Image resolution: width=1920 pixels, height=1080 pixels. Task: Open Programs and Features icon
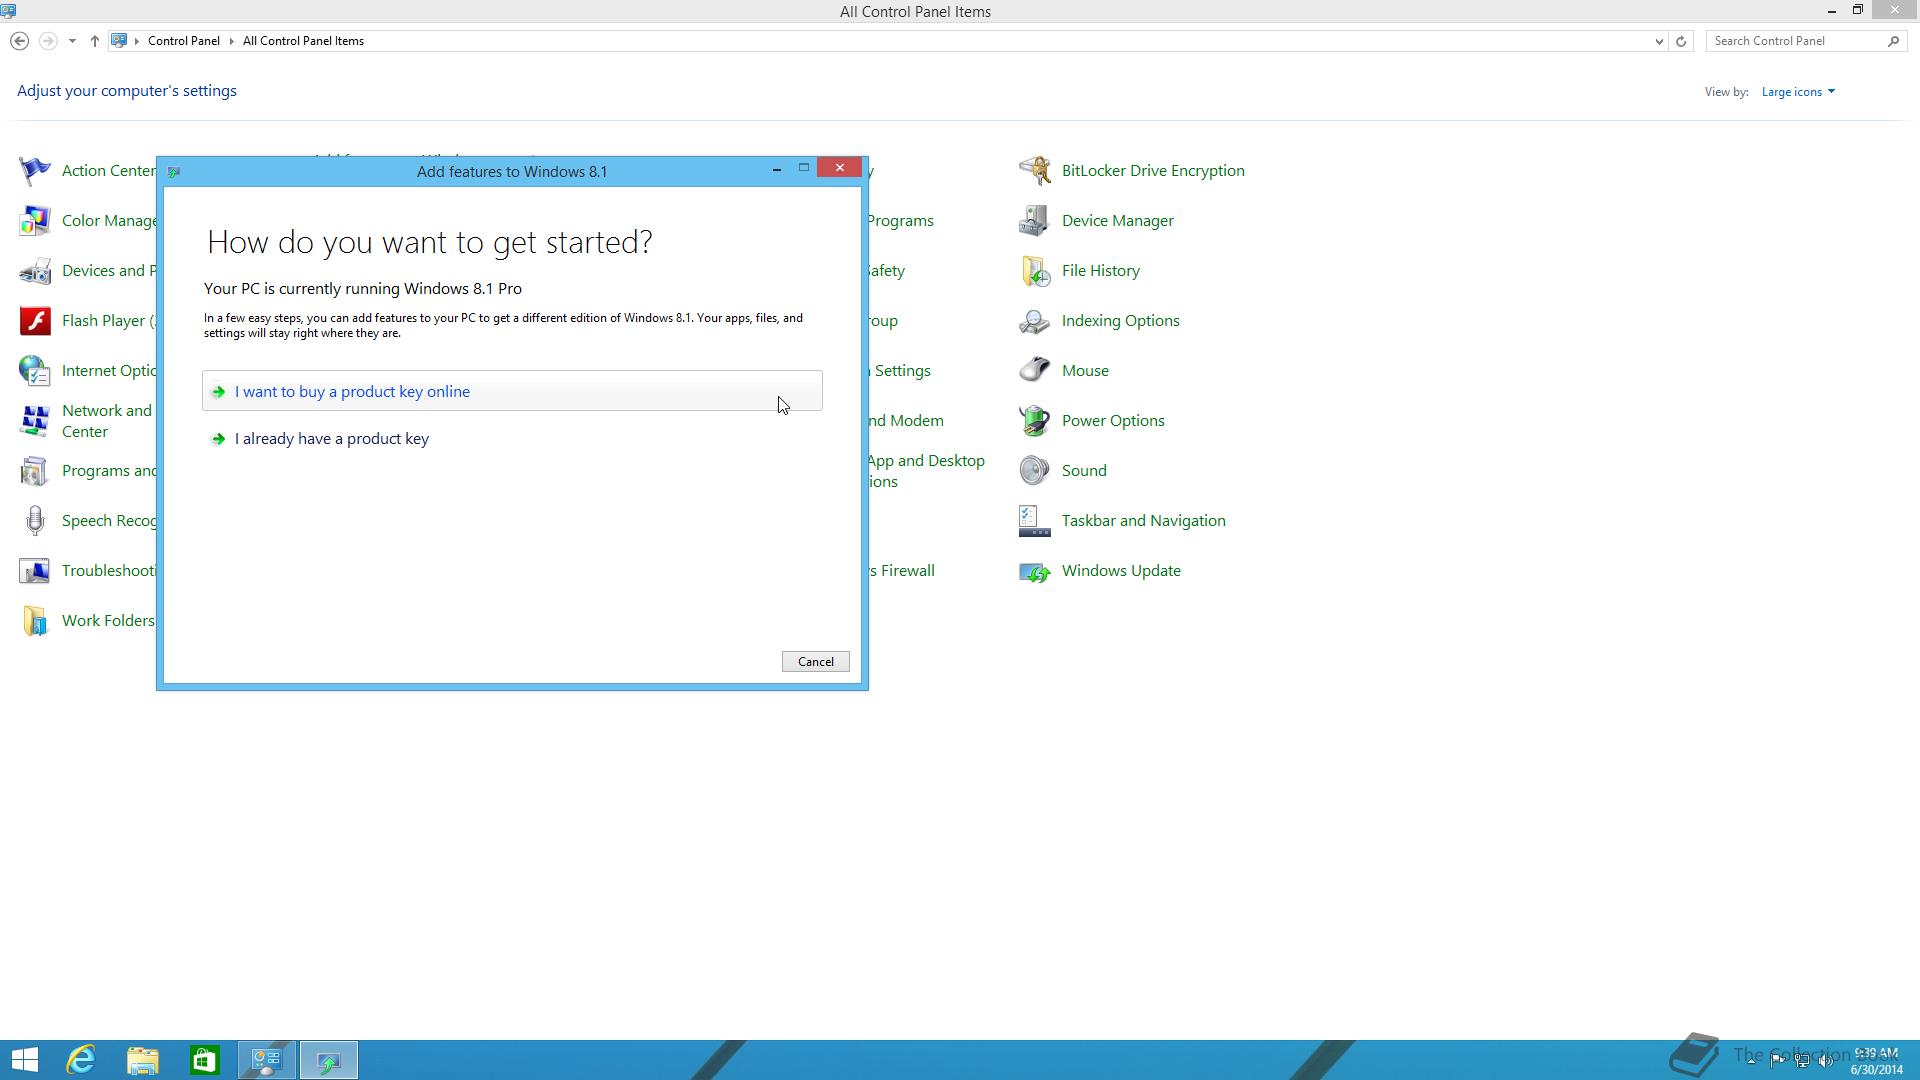pyautogui.click(x=35, y=471)
